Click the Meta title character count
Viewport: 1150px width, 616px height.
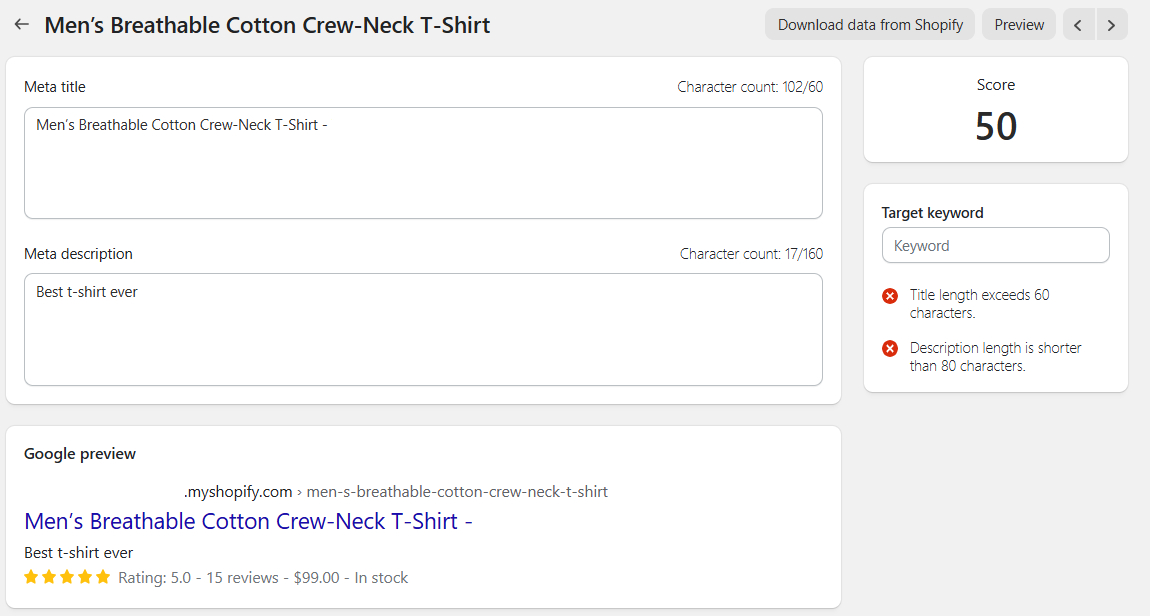click(x=750, y=87)
